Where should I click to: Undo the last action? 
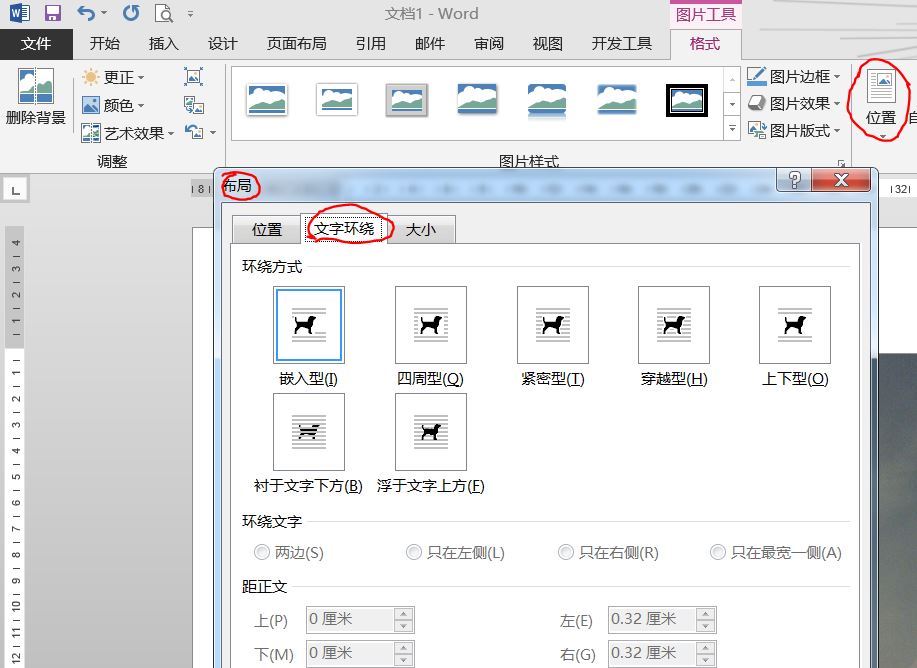click(86, 13)
